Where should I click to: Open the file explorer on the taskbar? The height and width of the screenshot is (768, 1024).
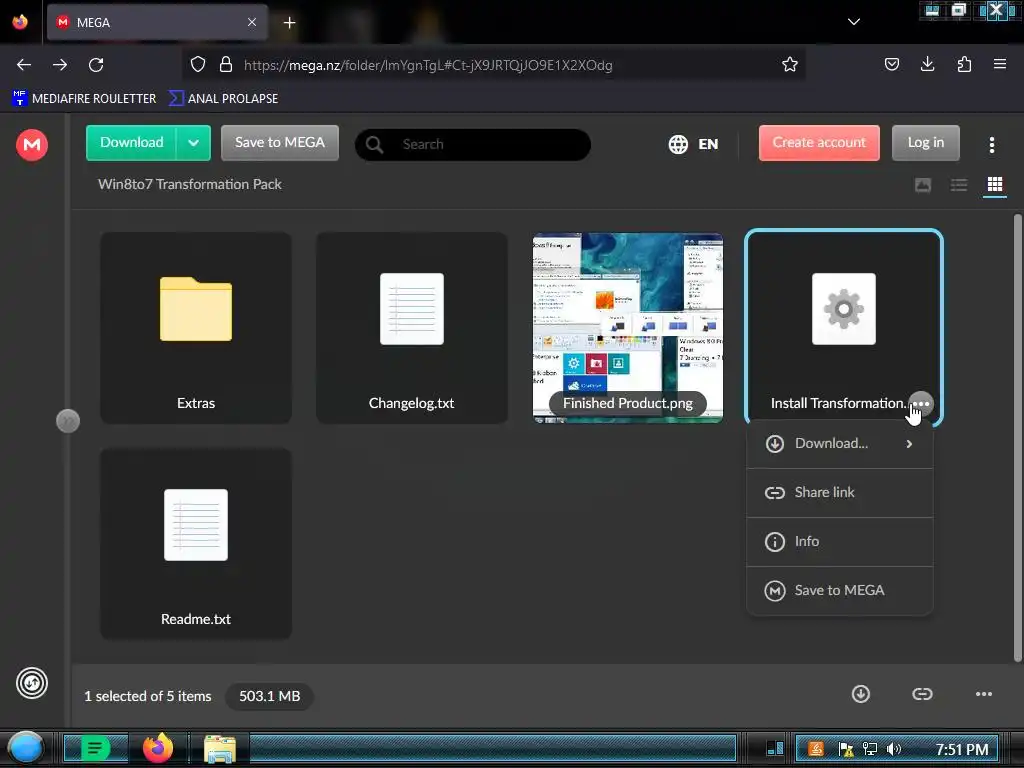coord(220,748)
